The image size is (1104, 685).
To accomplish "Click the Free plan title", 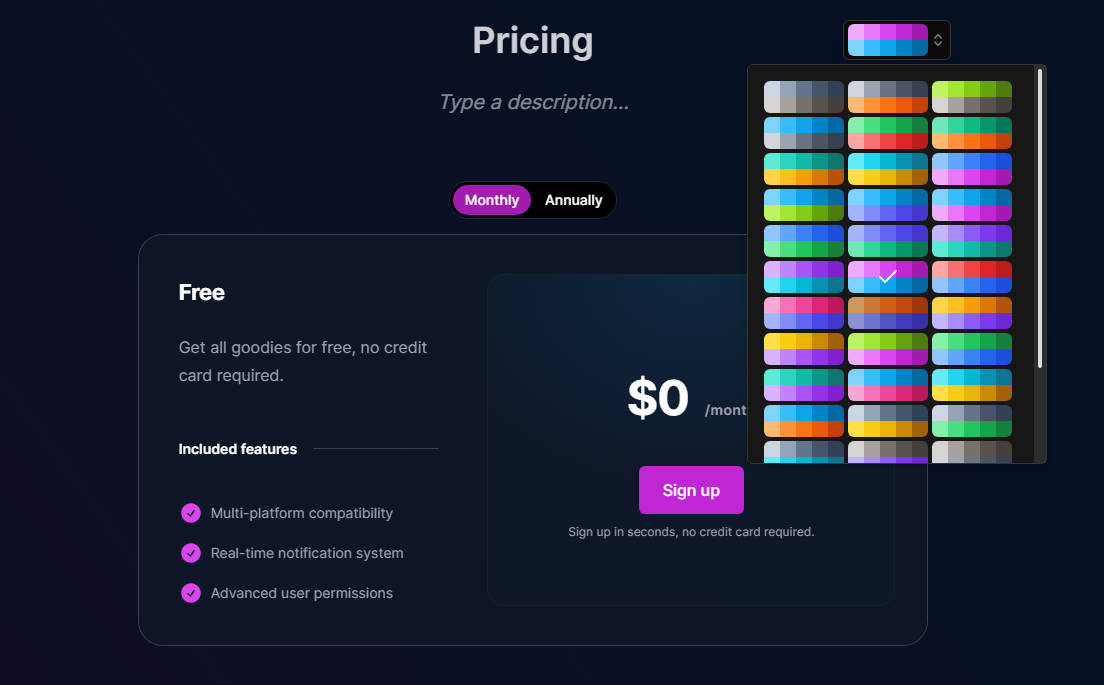I will tap(201, 292).
